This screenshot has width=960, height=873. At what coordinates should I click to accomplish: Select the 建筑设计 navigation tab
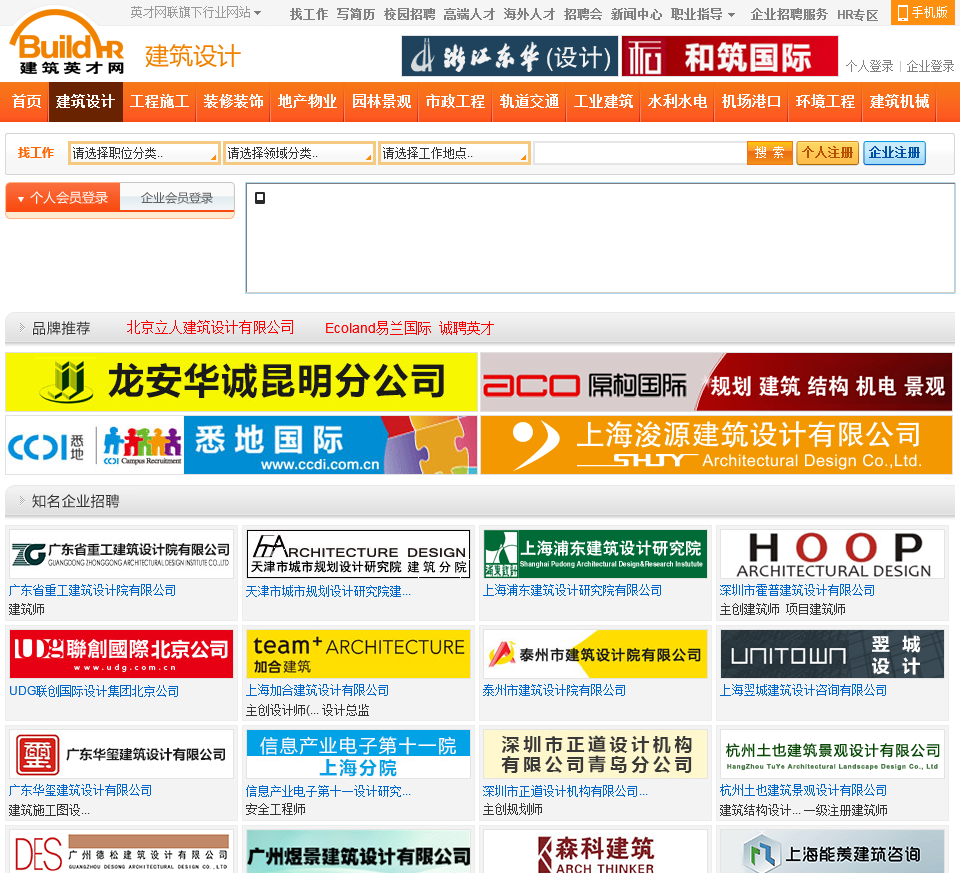point(86,102)
